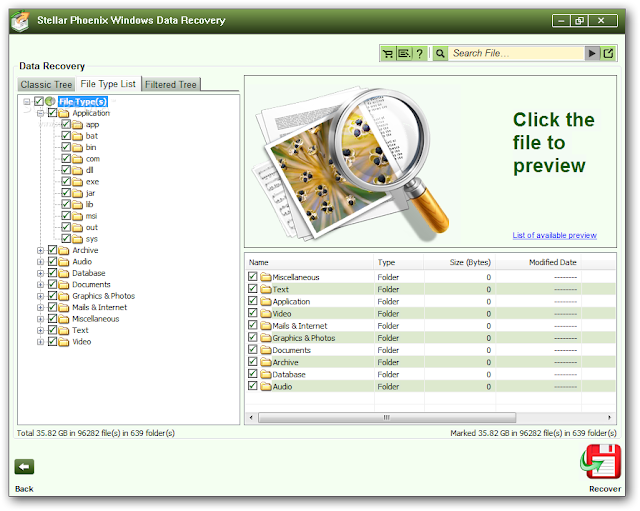
Task: Uncheck the Archive checkbox in file list
Action: pos(253,361)
